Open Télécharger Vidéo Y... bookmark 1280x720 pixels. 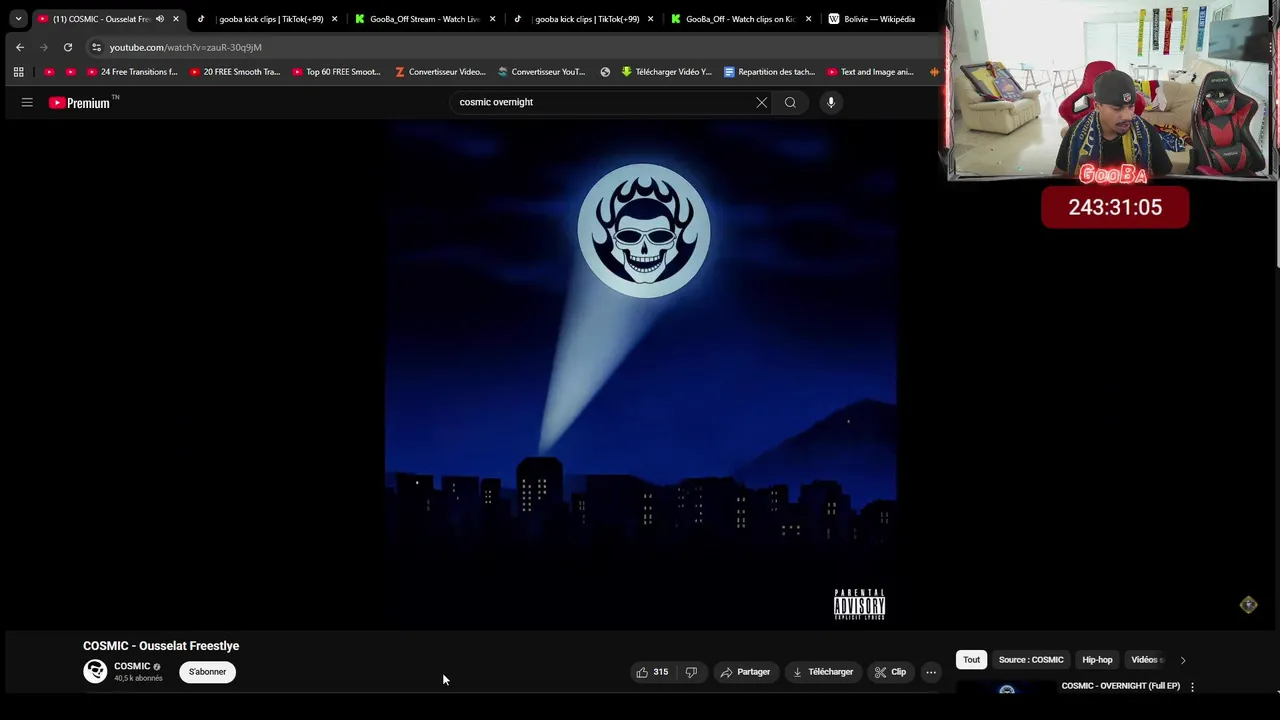click(x=666, y=72)
